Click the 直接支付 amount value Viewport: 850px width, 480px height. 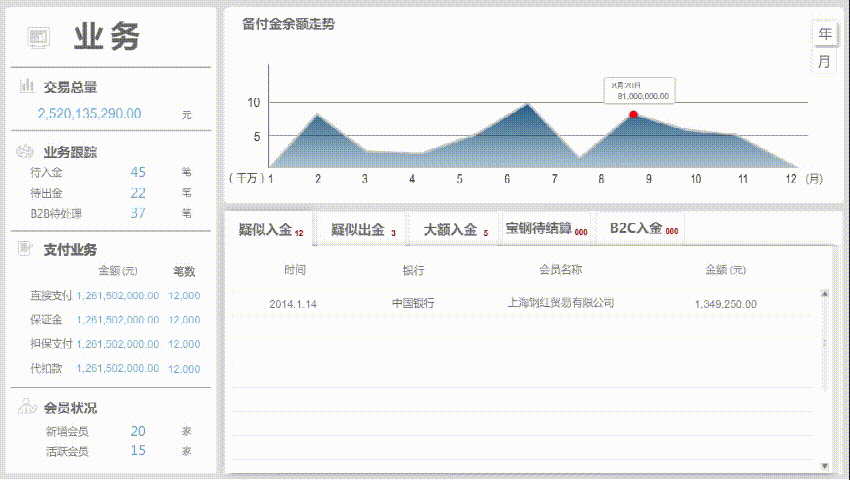[x=117, y=296]
